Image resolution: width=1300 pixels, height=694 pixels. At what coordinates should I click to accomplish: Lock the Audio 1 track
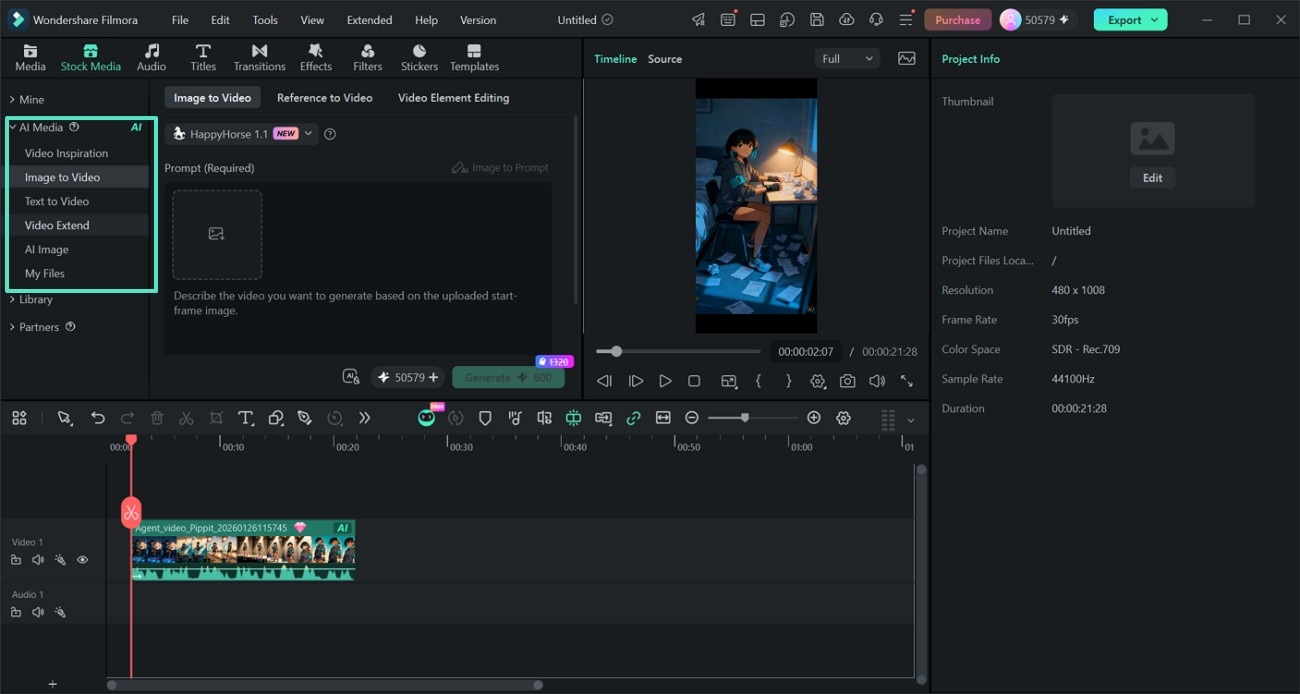point(16,612)
